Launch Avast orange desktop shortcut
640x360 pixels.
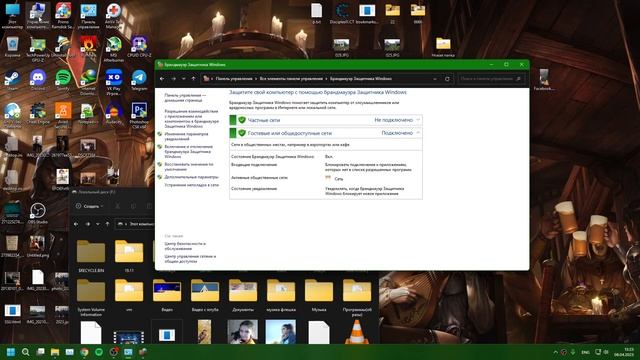pos(63,115)
